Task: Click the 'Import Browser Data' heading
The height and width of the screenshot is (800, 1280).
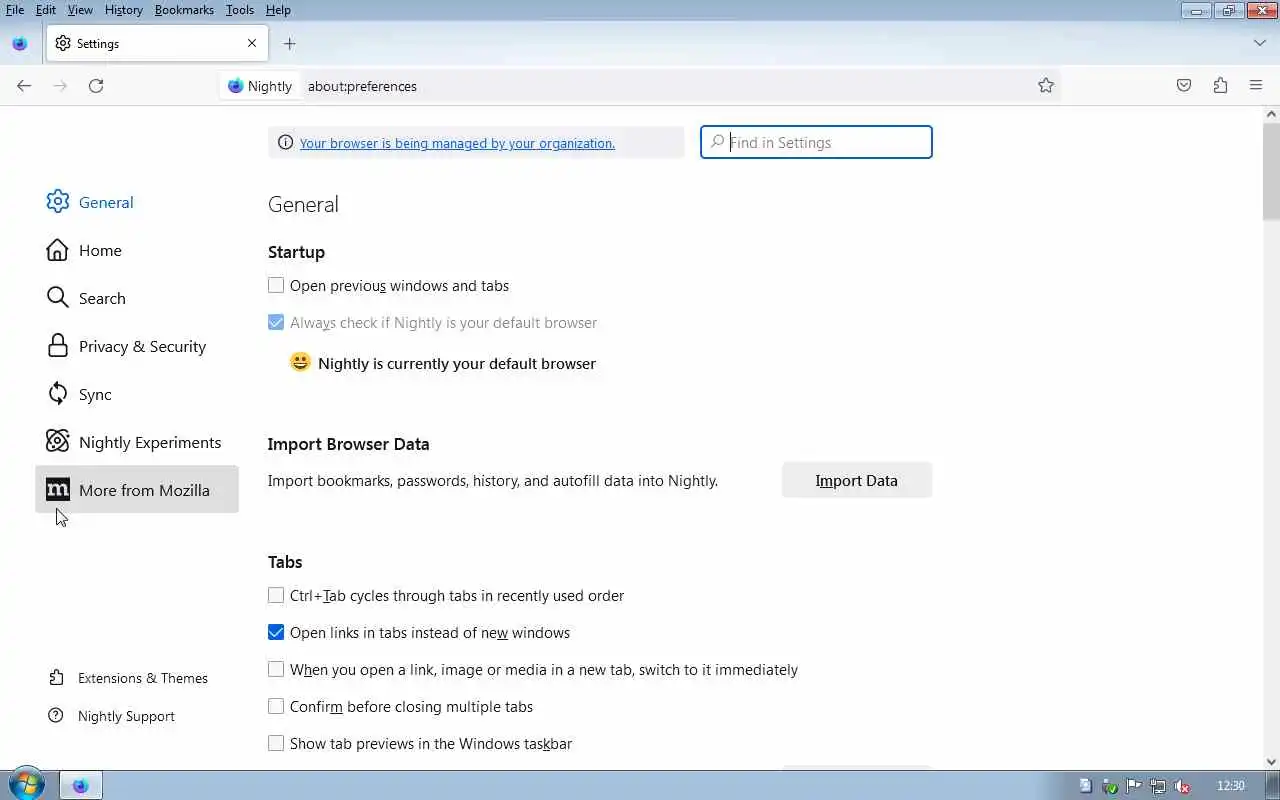Action: coord(348,444)
